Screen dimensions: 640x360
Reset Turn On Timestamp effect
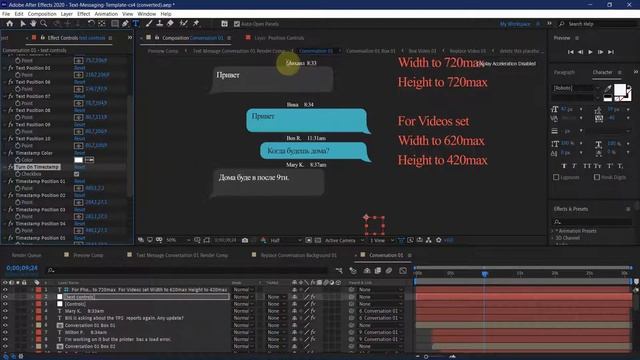click(79, 167)
